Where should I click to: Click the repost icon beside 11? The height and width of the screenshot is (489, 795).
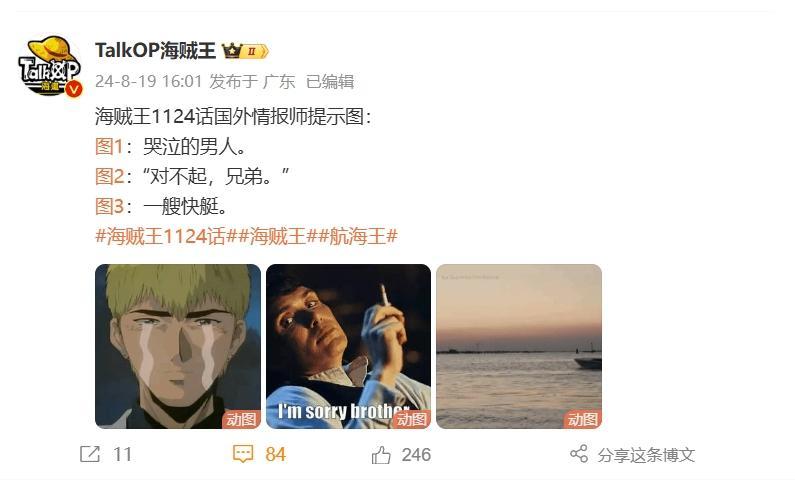[90, 454]
